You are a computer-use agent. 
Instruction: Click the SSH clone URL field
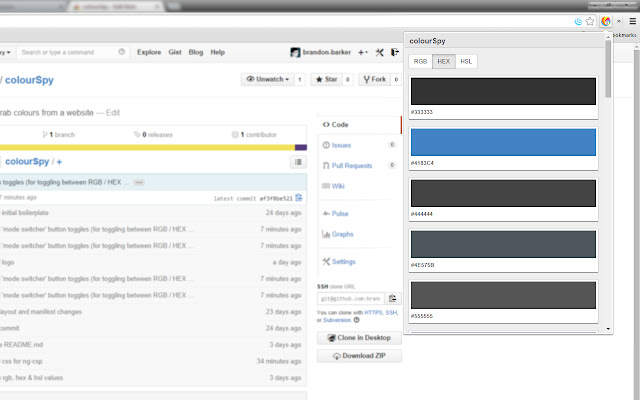(351, 299)
